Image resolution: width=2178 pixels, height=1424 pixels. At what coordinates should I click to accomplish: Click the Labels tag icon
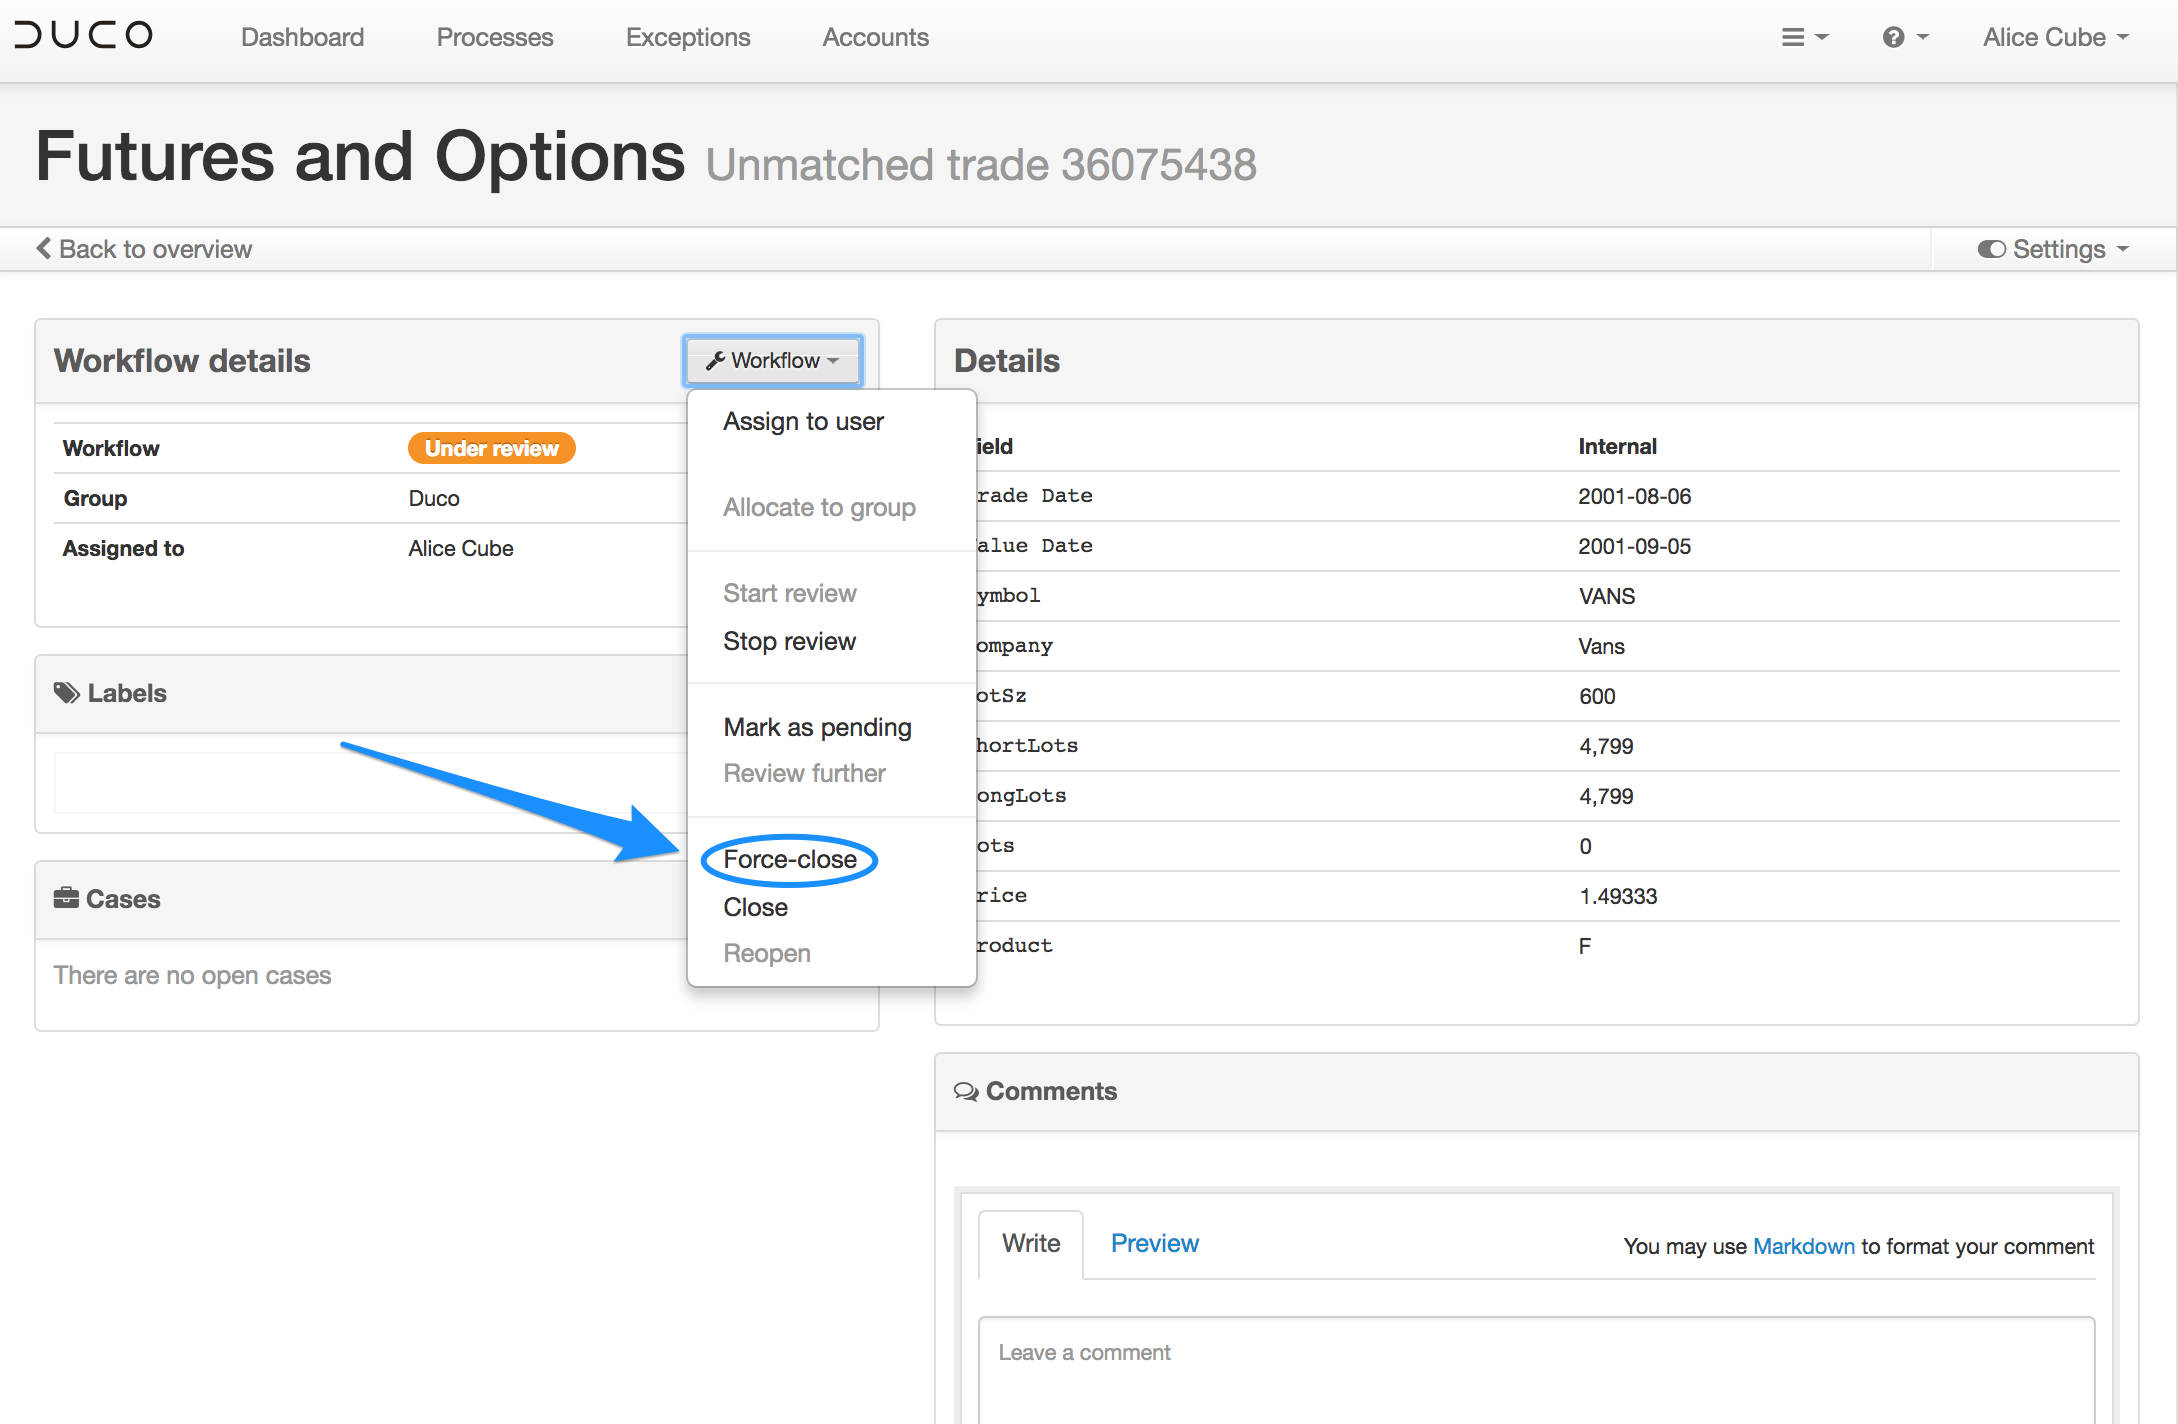[67, 693]
